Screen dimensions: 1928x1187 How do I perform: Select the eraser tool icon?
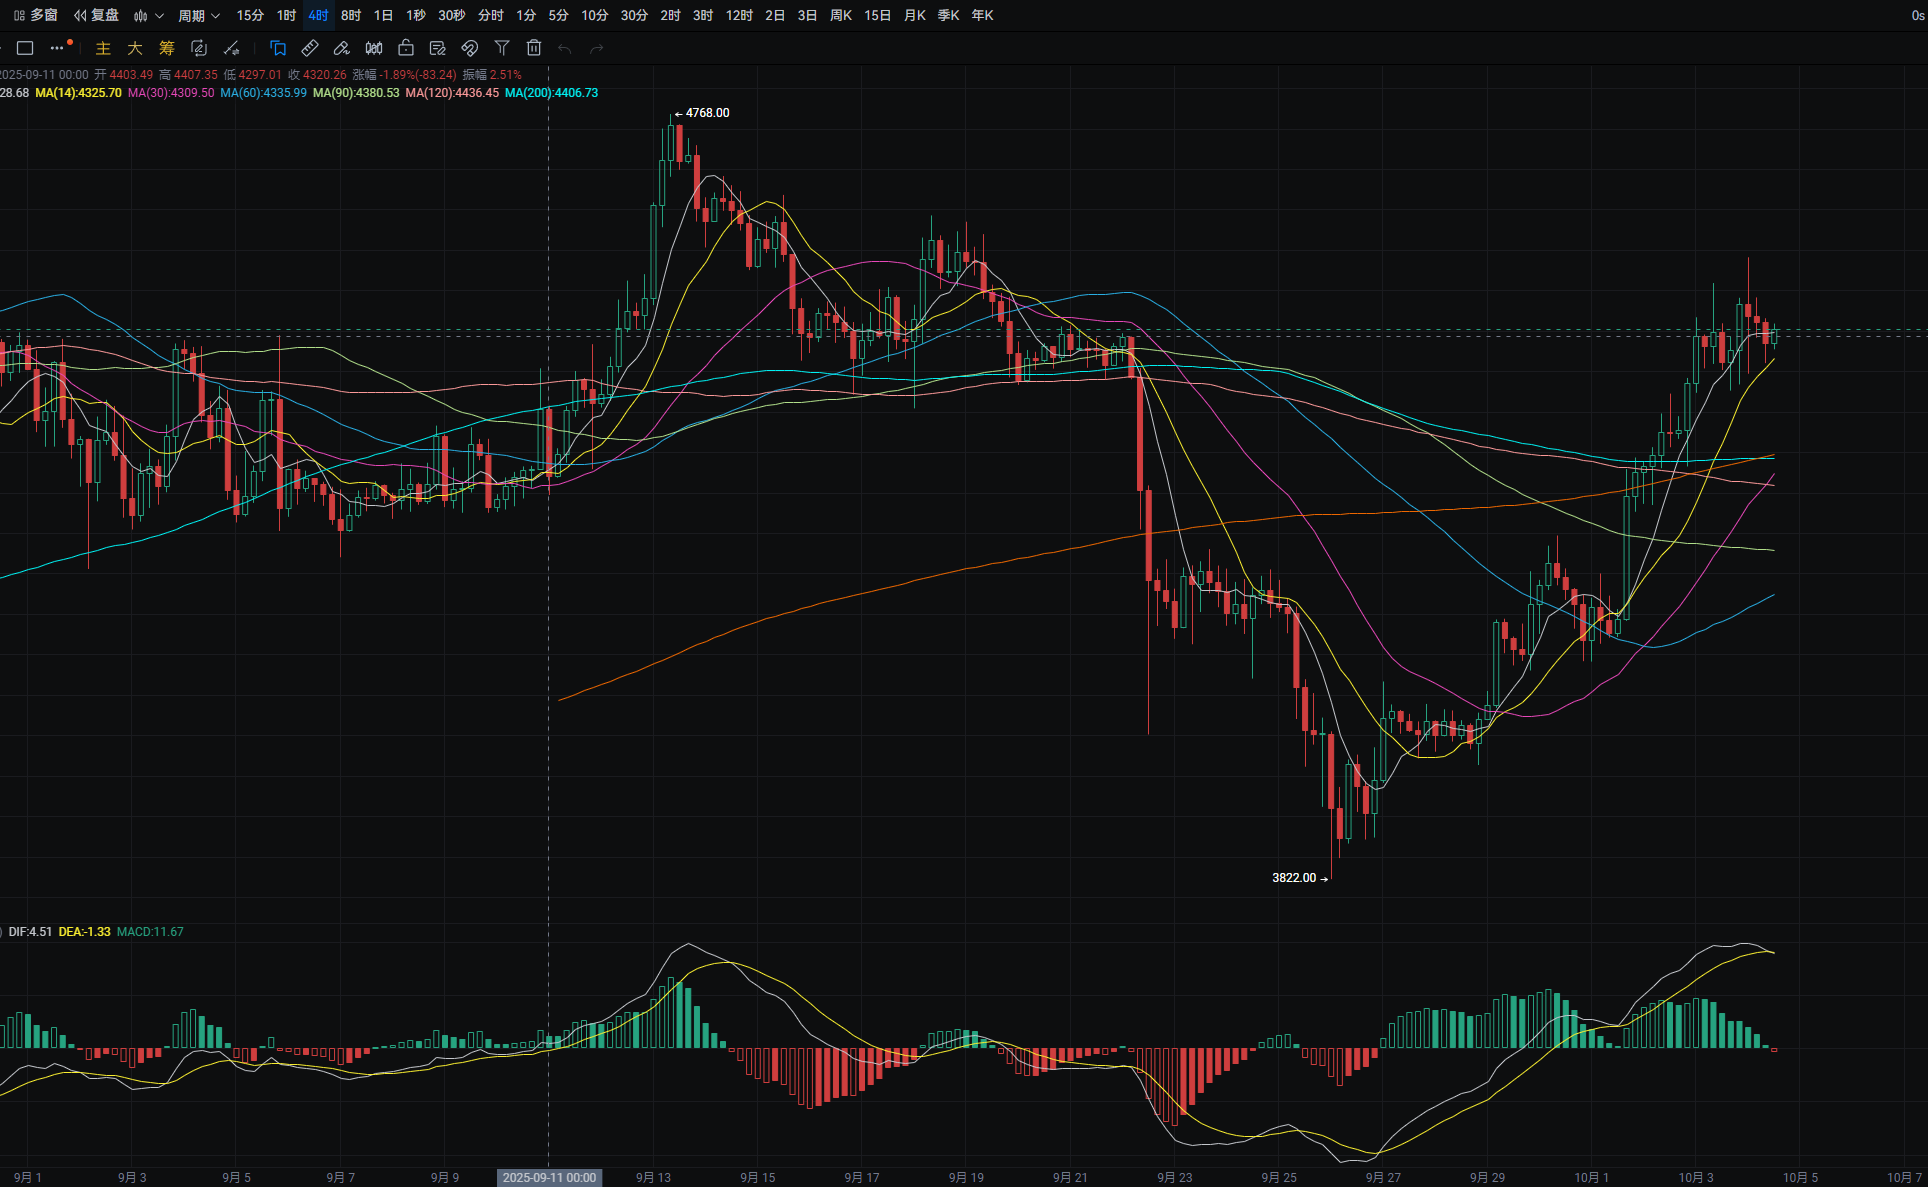pyautogui.click(x=342, y=48)
